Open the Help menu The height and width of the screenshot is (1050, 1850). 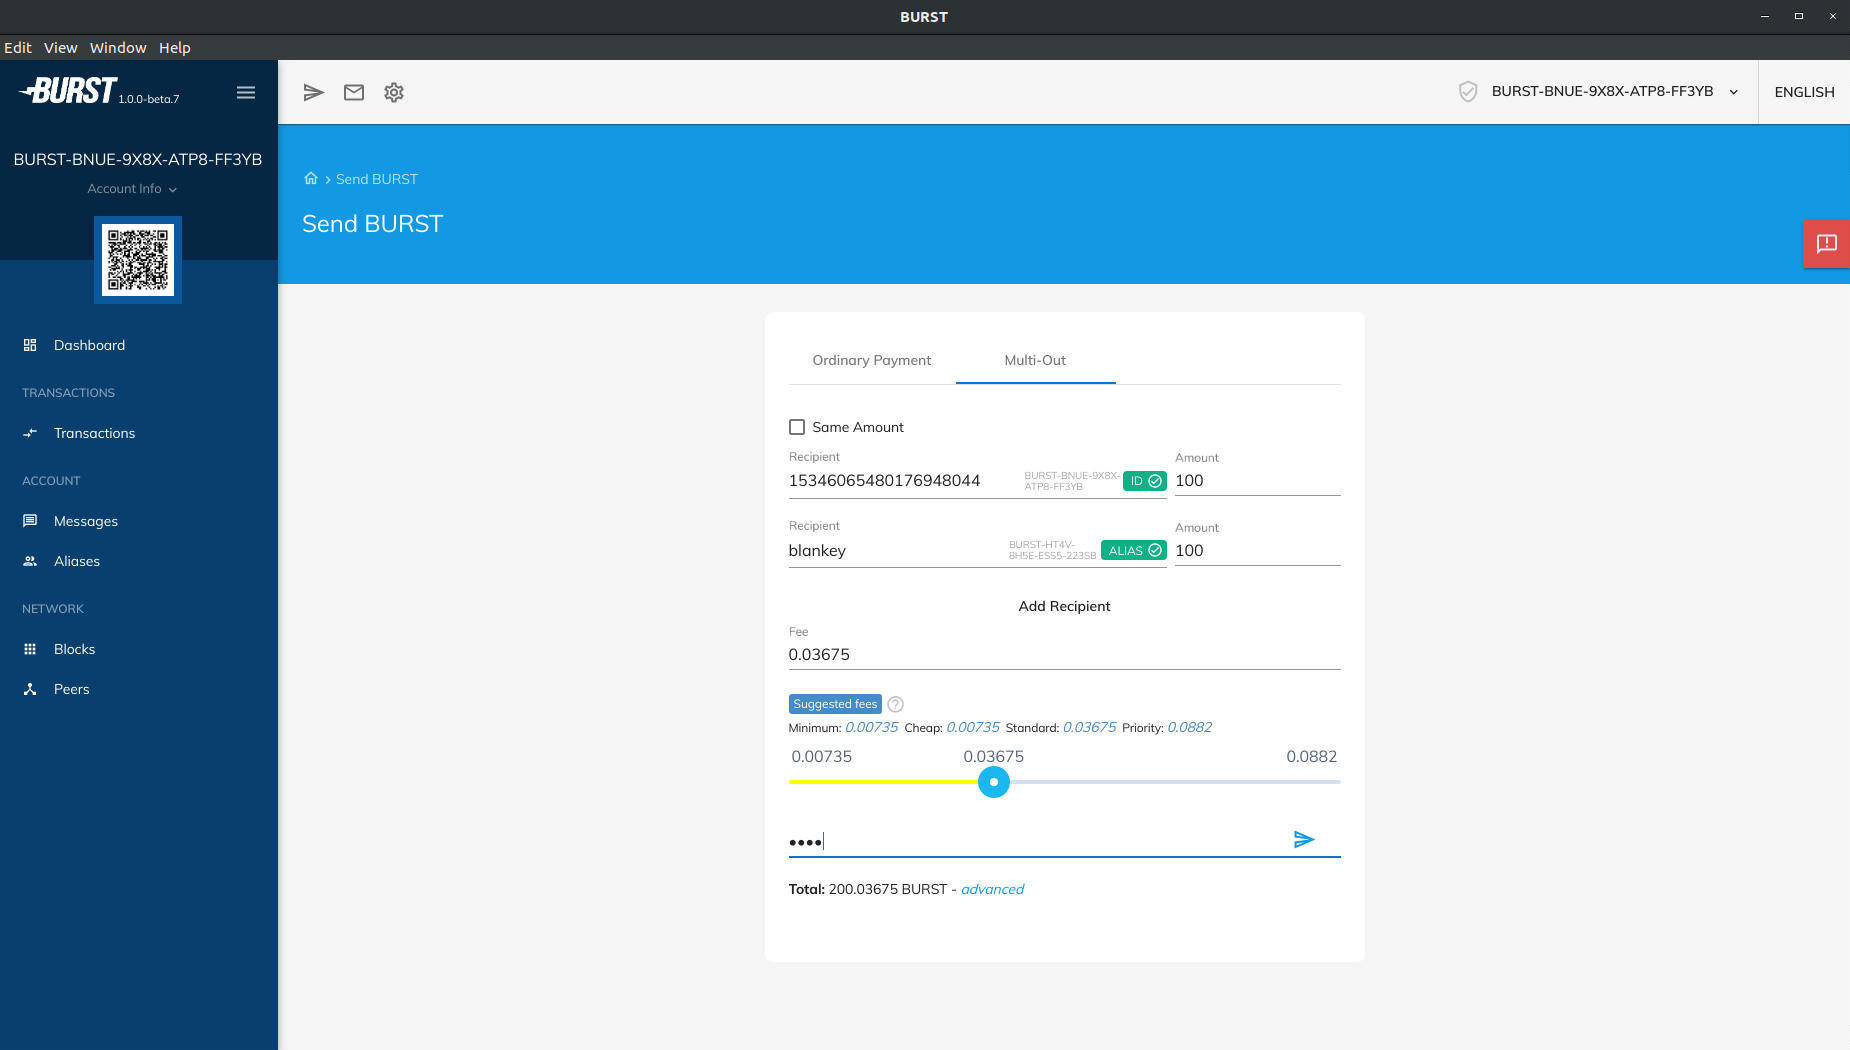click(174, 48)
